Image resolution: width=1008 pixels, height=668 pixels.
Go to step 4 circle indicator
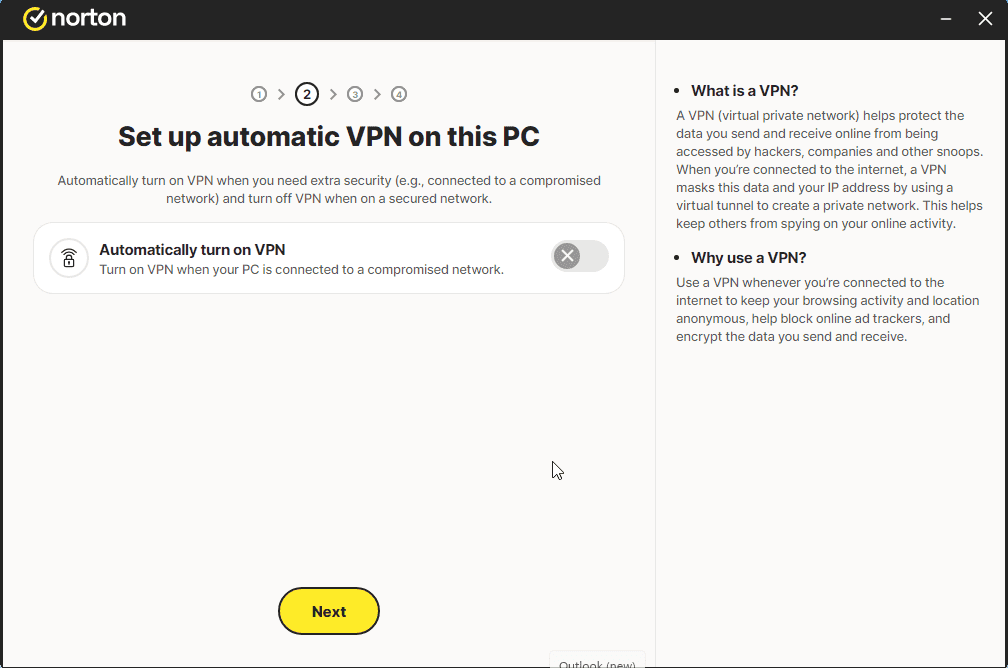click(x=399, y=94)
